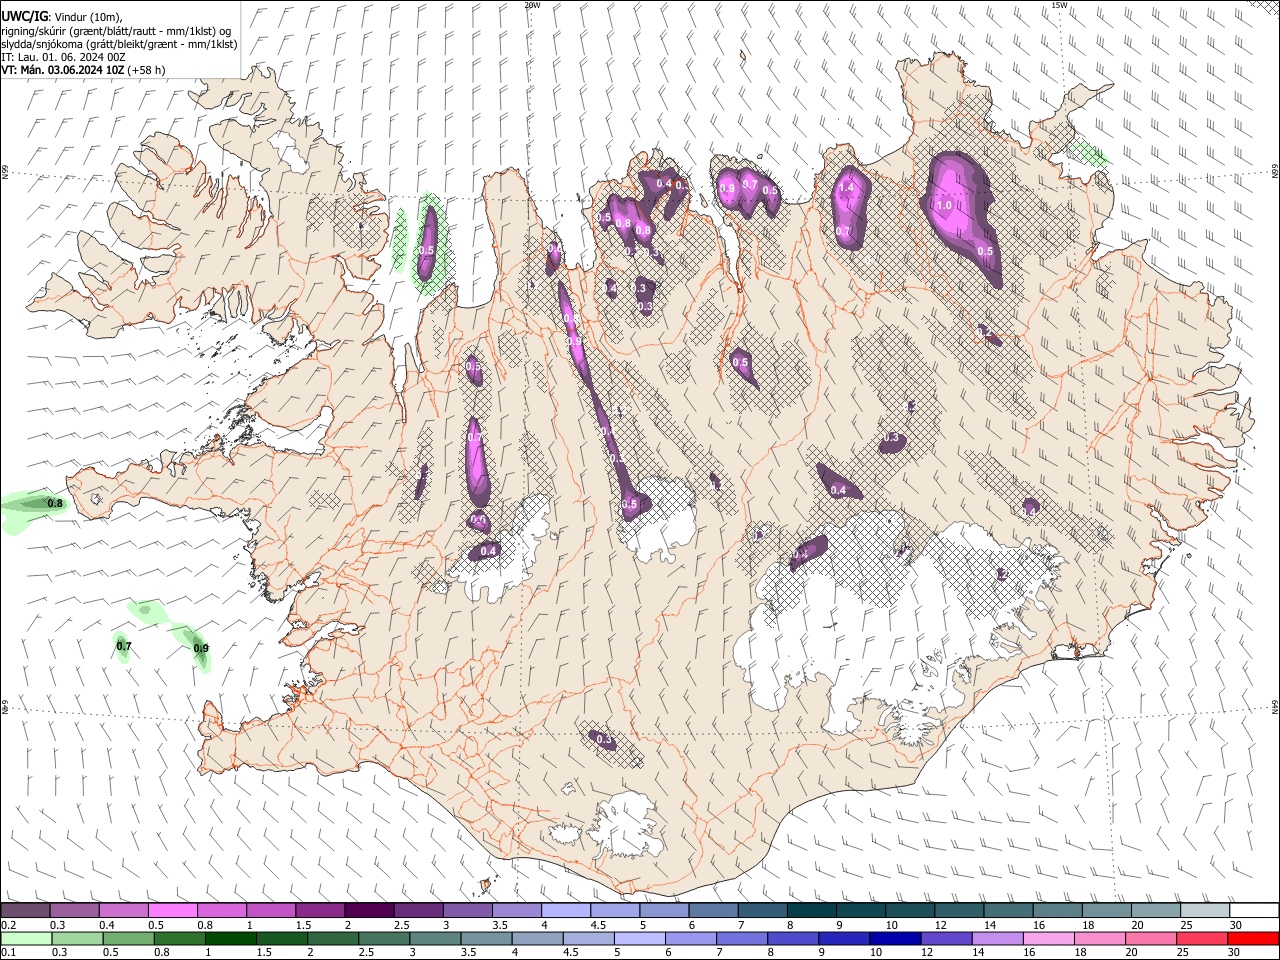Click the 0.2 label under upper legend
This screenshot has width=1280, height=960.
tap(8, 925)
